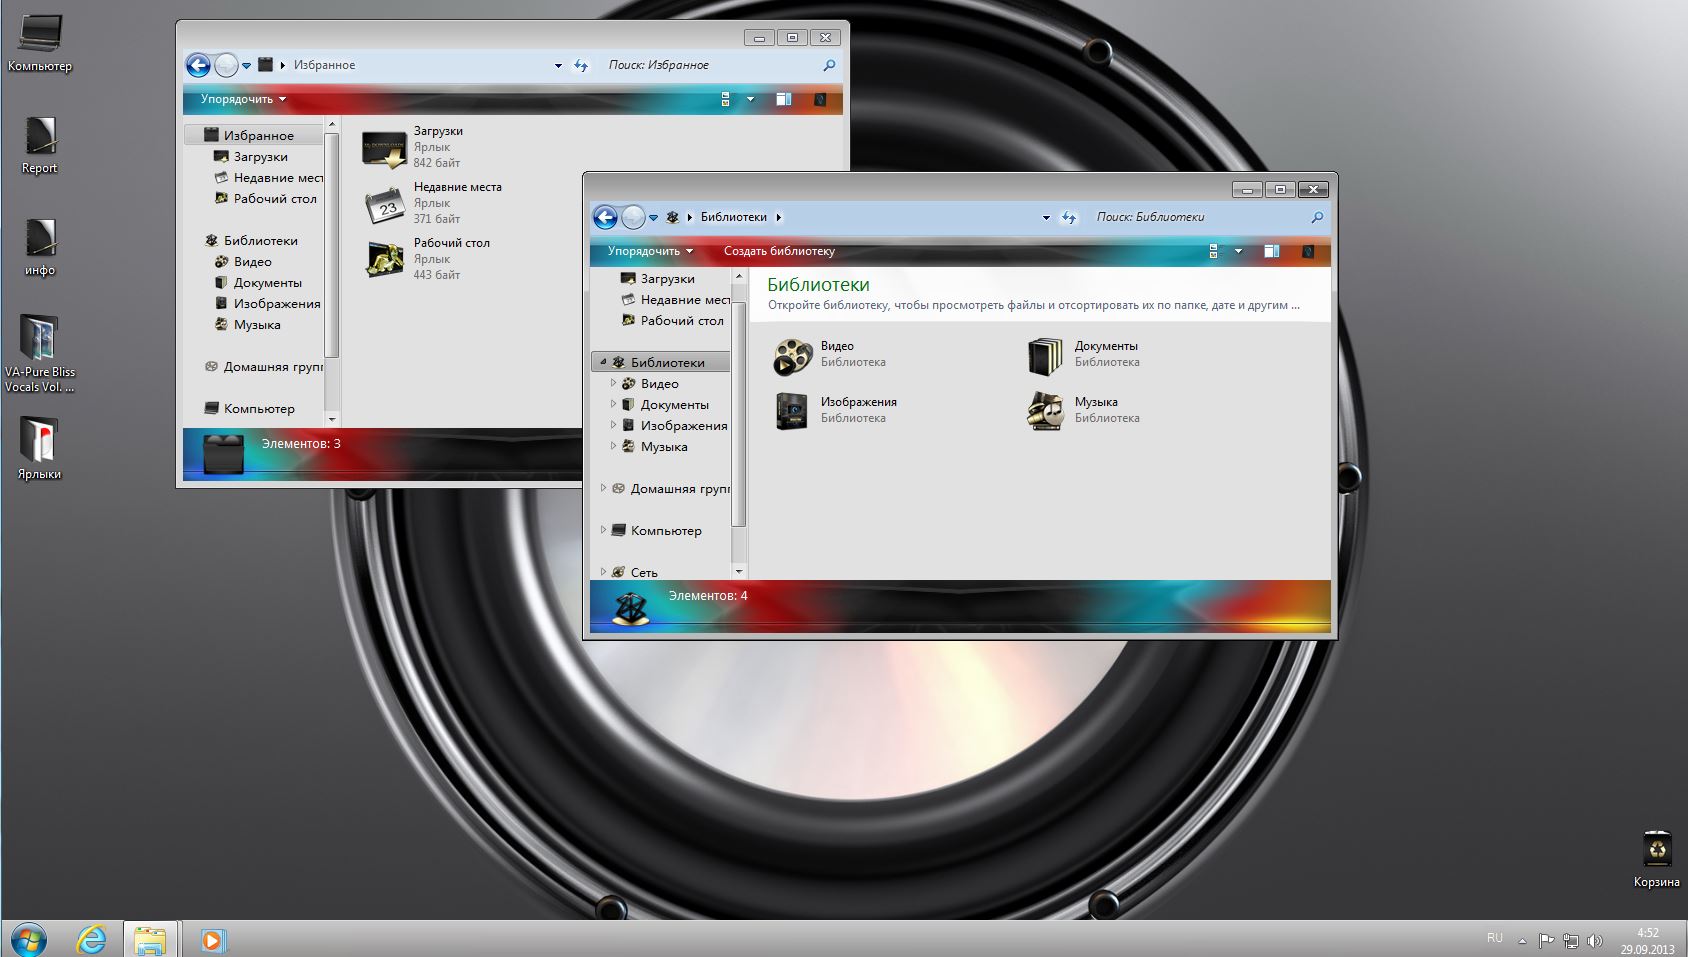Click Создать библиотеку button
This screenshot has height=957, width=1688.
779,251
